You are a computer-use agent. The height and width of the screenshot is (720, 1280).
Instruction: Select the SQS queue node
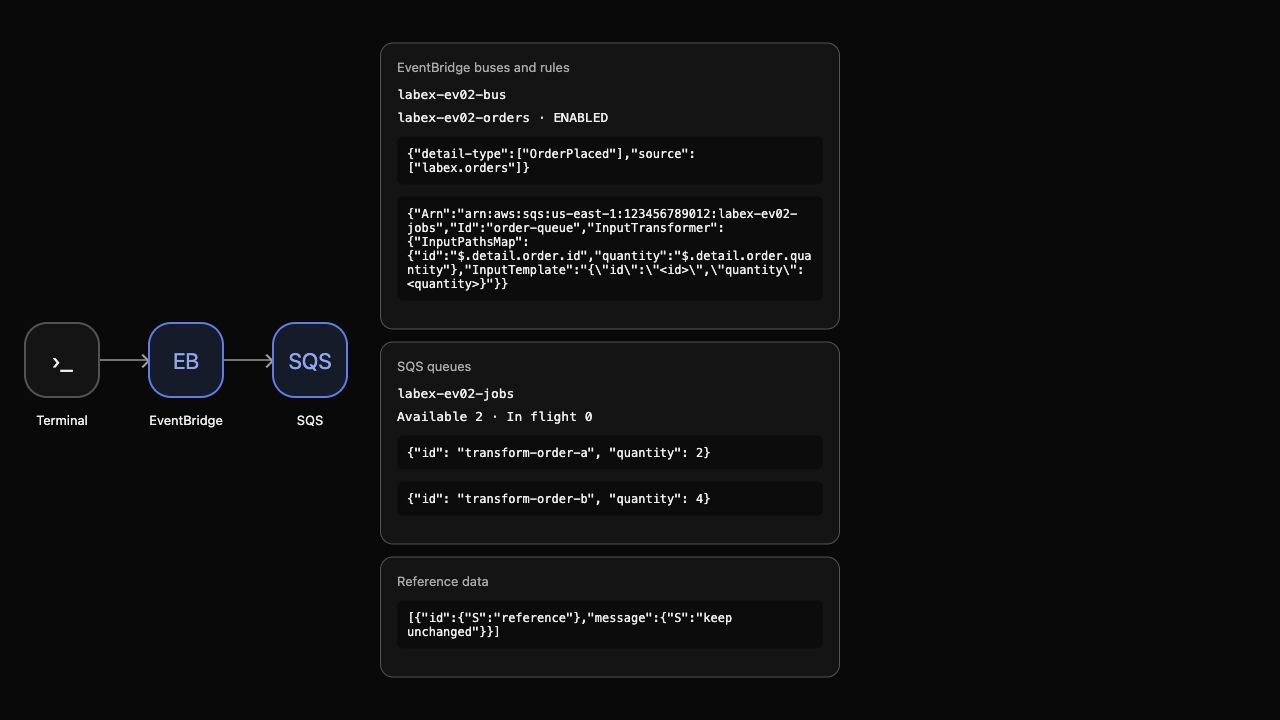[x=310, y=360]
